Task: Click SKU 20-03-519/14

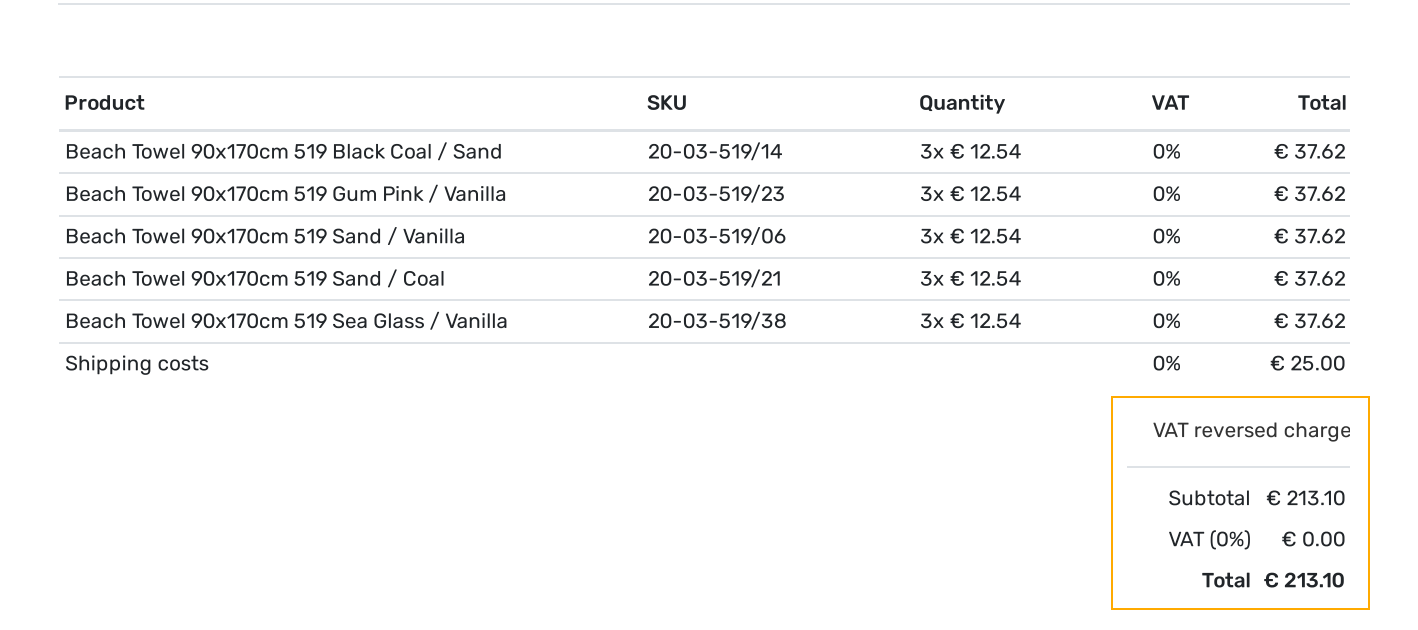Action: coord(715,152)
